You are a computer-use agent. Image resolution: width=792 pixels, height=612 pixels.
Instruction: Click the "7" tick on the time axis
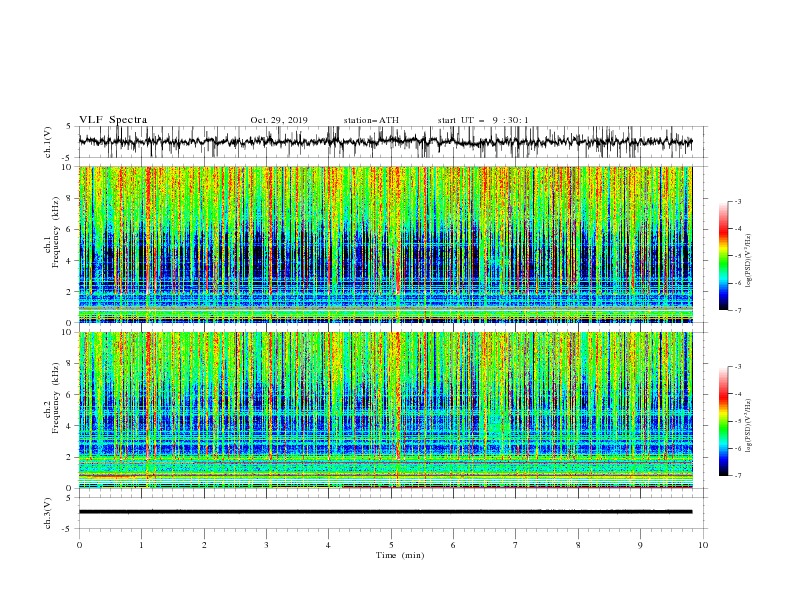(x=516, y=545)
